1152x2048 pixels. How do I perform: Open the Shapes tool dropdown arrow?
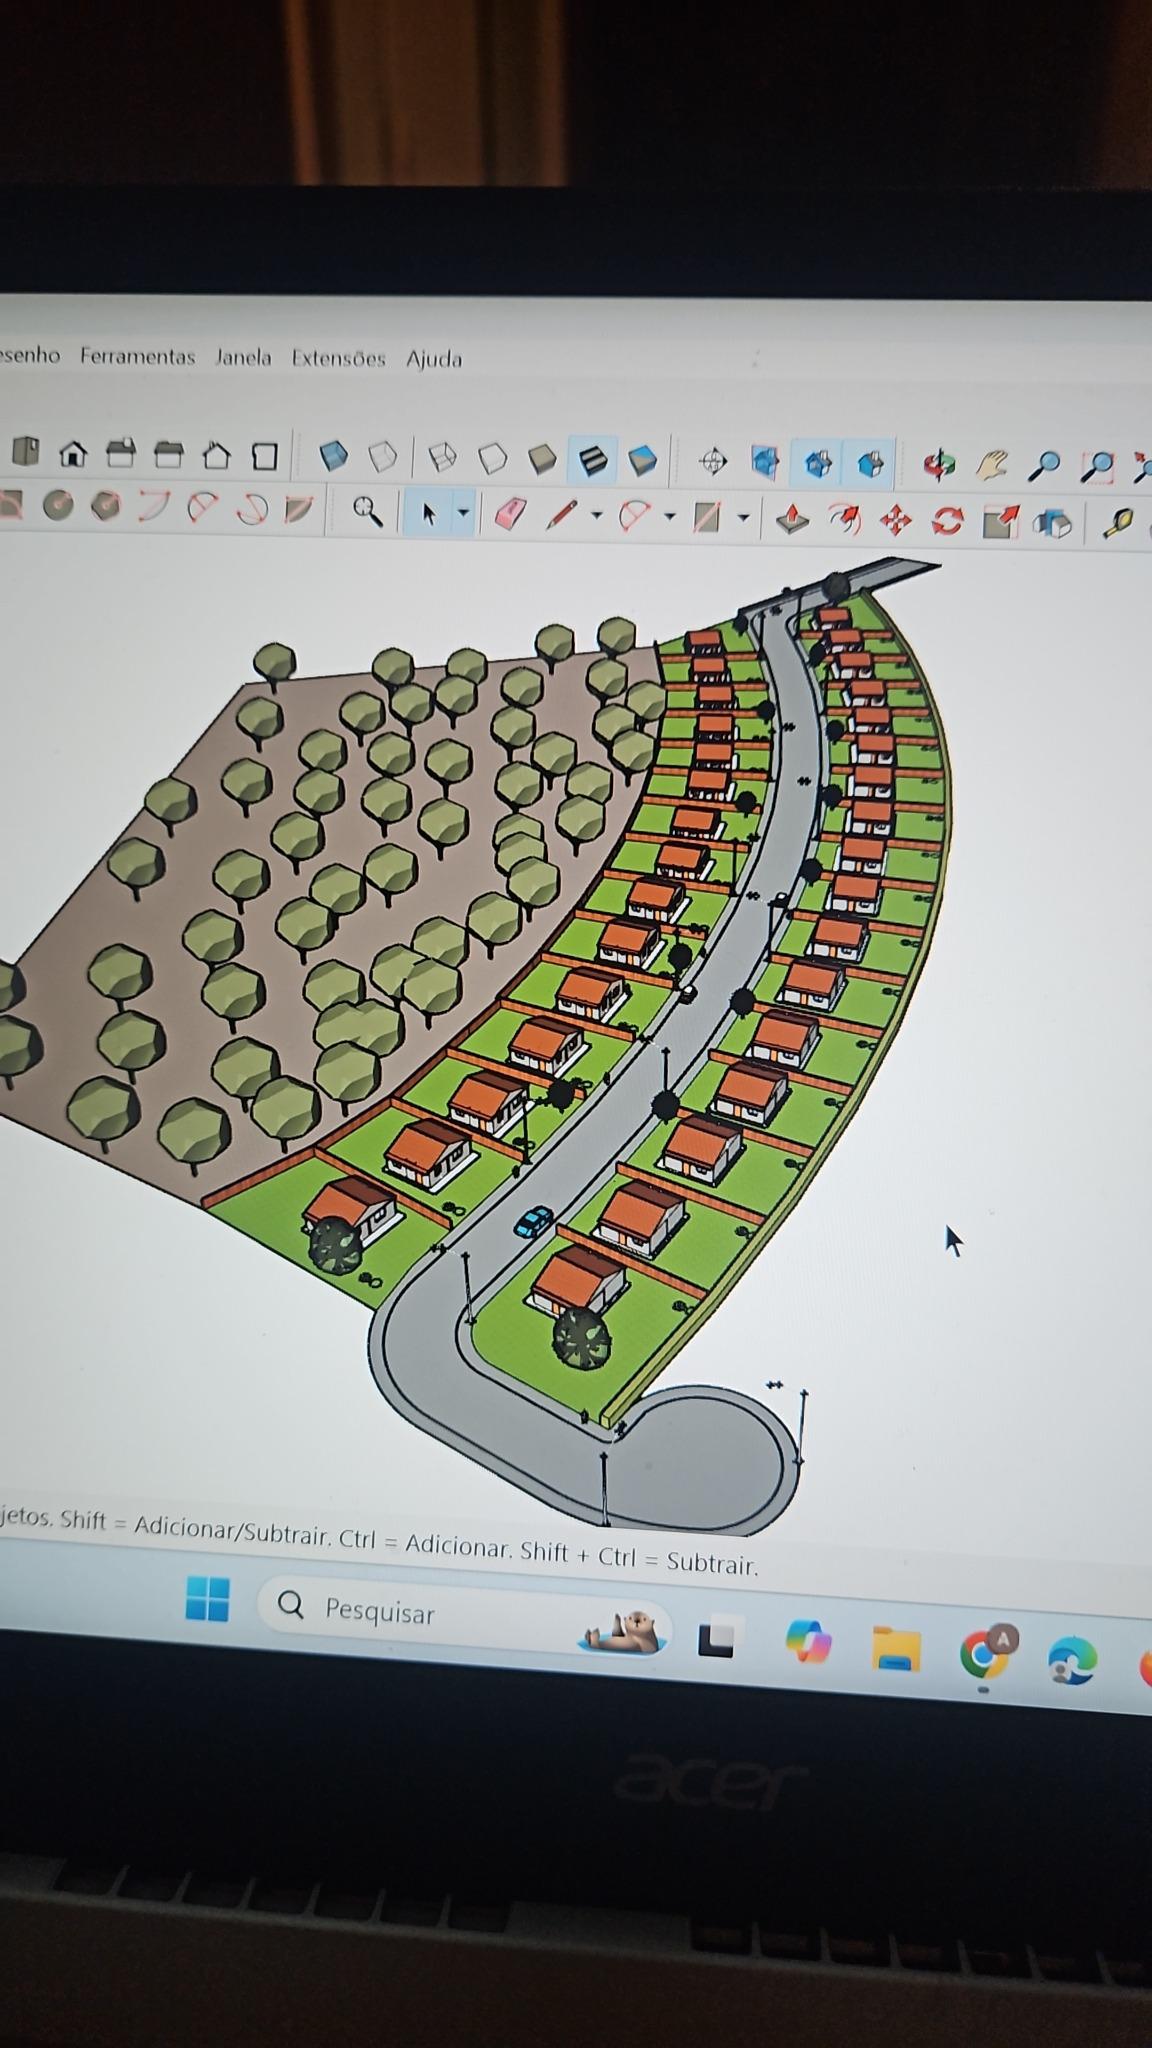(743, 518)
